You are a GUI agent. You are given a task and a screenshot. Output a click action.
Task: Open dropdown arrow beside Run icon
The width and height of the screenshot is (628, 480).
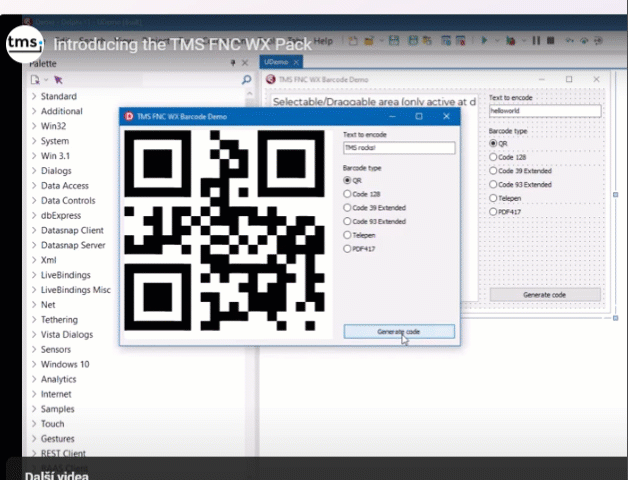[x=497, y=40]
